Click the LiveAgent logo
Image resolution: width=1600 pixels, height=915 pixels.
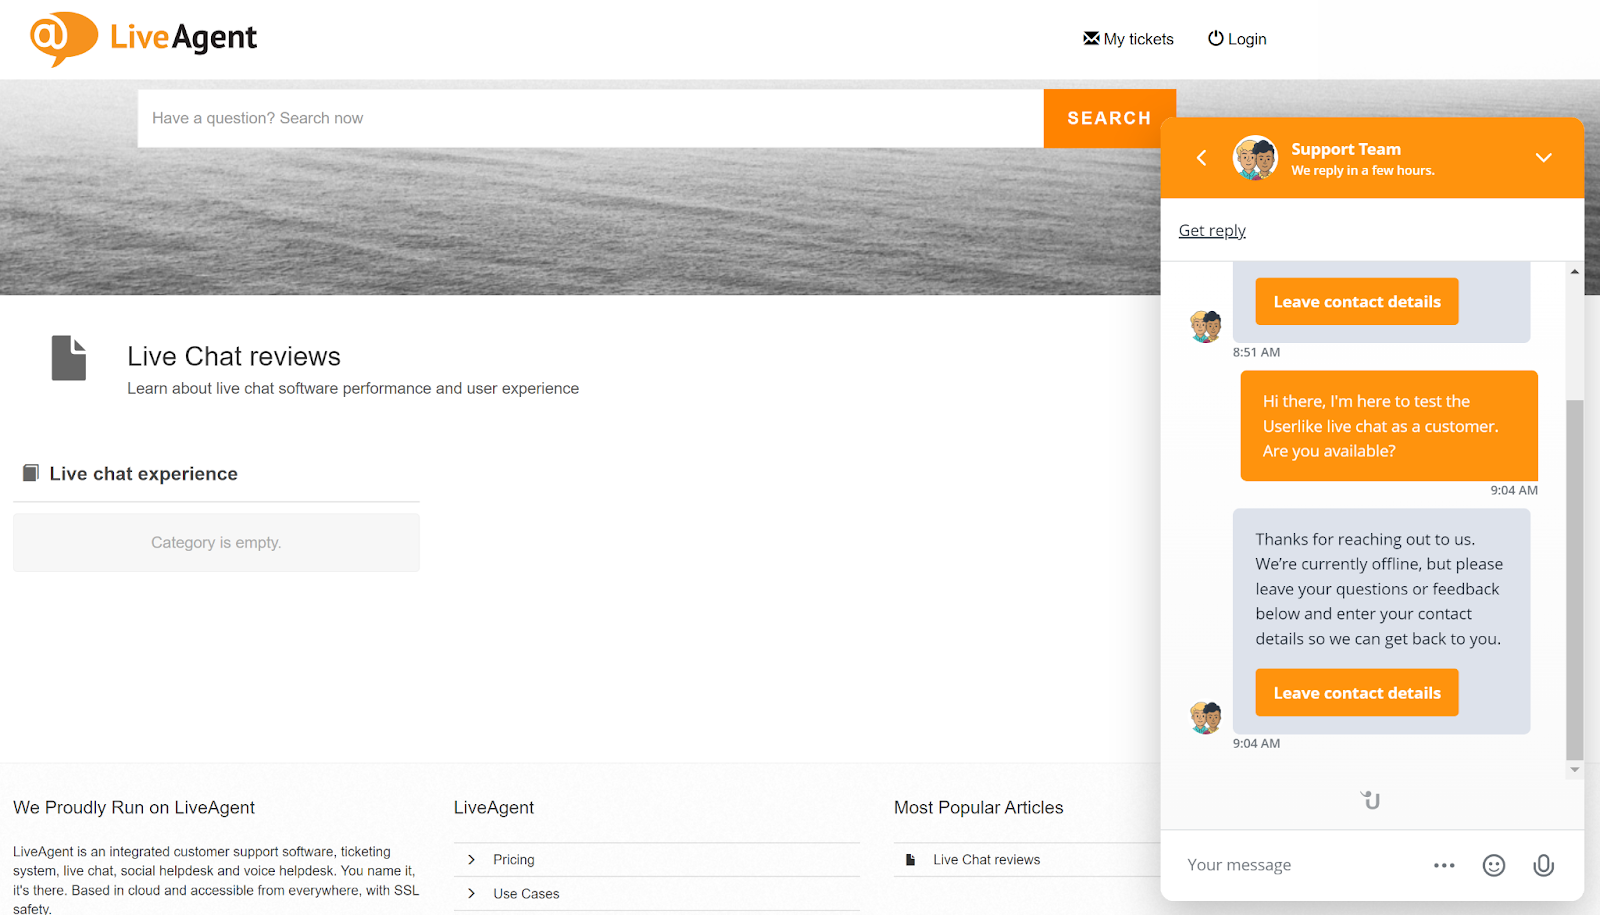[143, 38]
